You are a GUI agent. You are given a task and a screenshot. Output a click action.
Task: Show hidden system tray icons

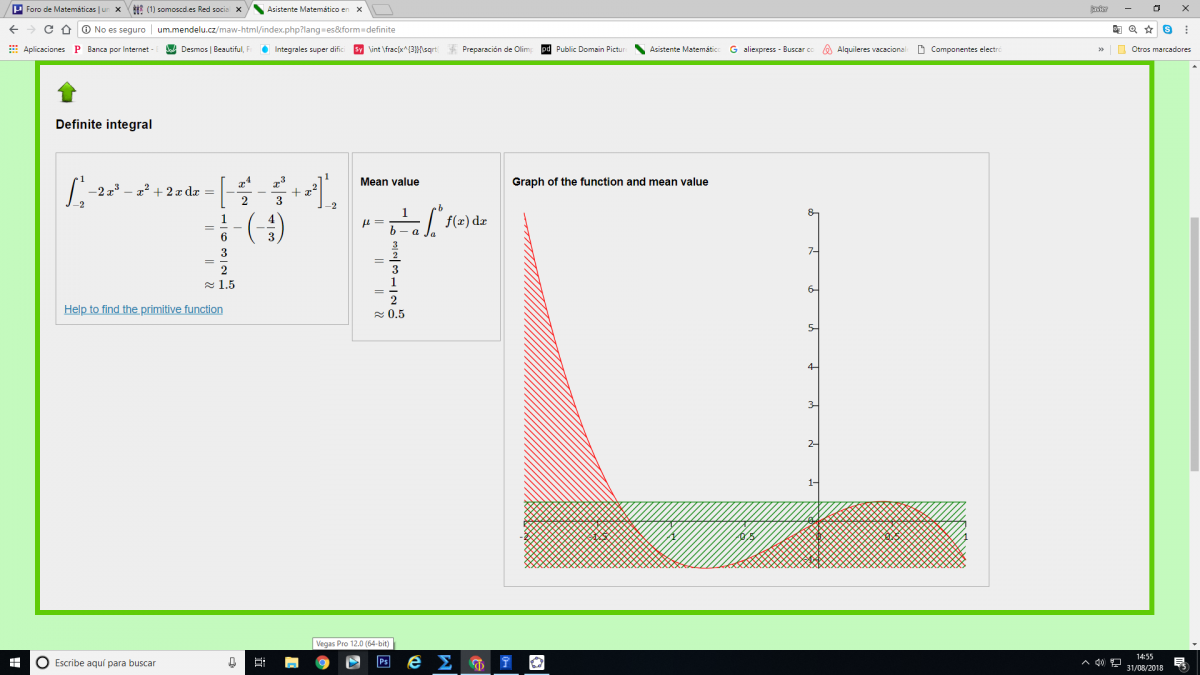pyautogui.click(x=1086, y=662)
